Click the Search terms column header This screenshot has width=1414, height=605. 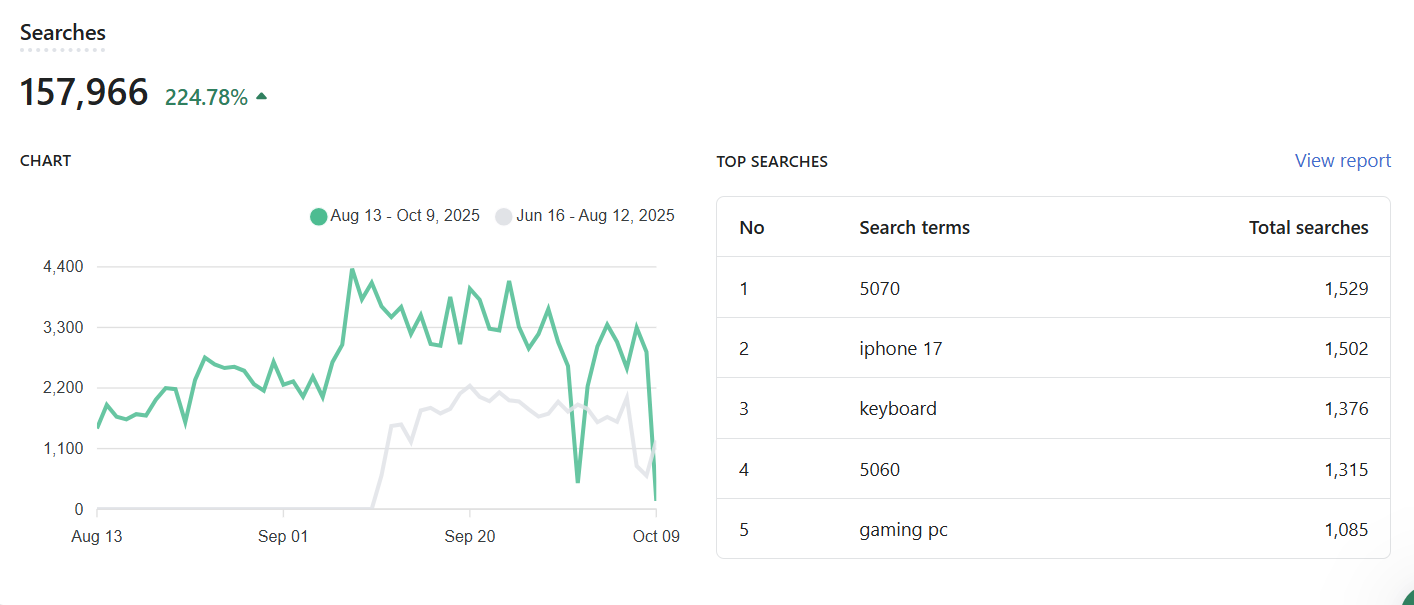coord(914,228)
